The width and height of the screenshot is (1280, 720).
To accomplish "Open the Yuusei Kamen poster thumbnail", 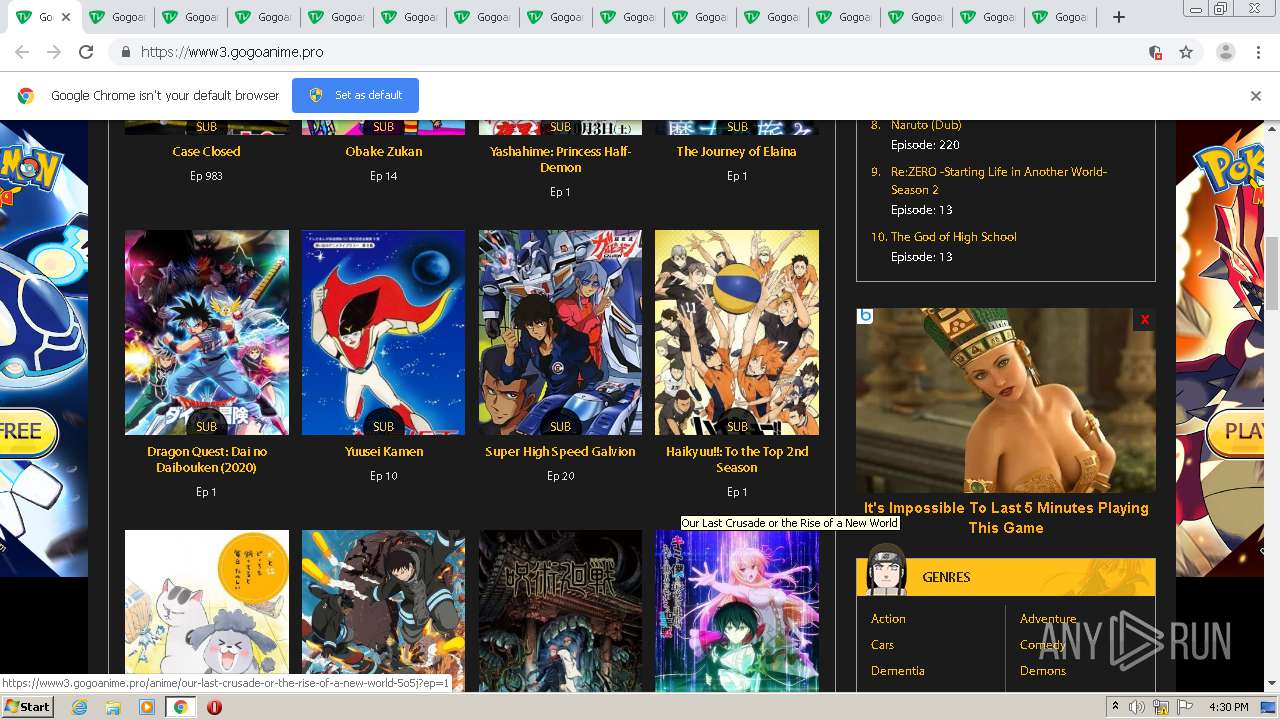I will 383,332.
